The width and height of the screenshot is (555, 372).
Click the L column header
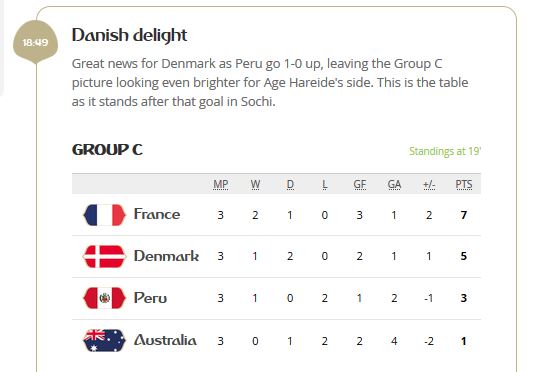coord(325,184)
